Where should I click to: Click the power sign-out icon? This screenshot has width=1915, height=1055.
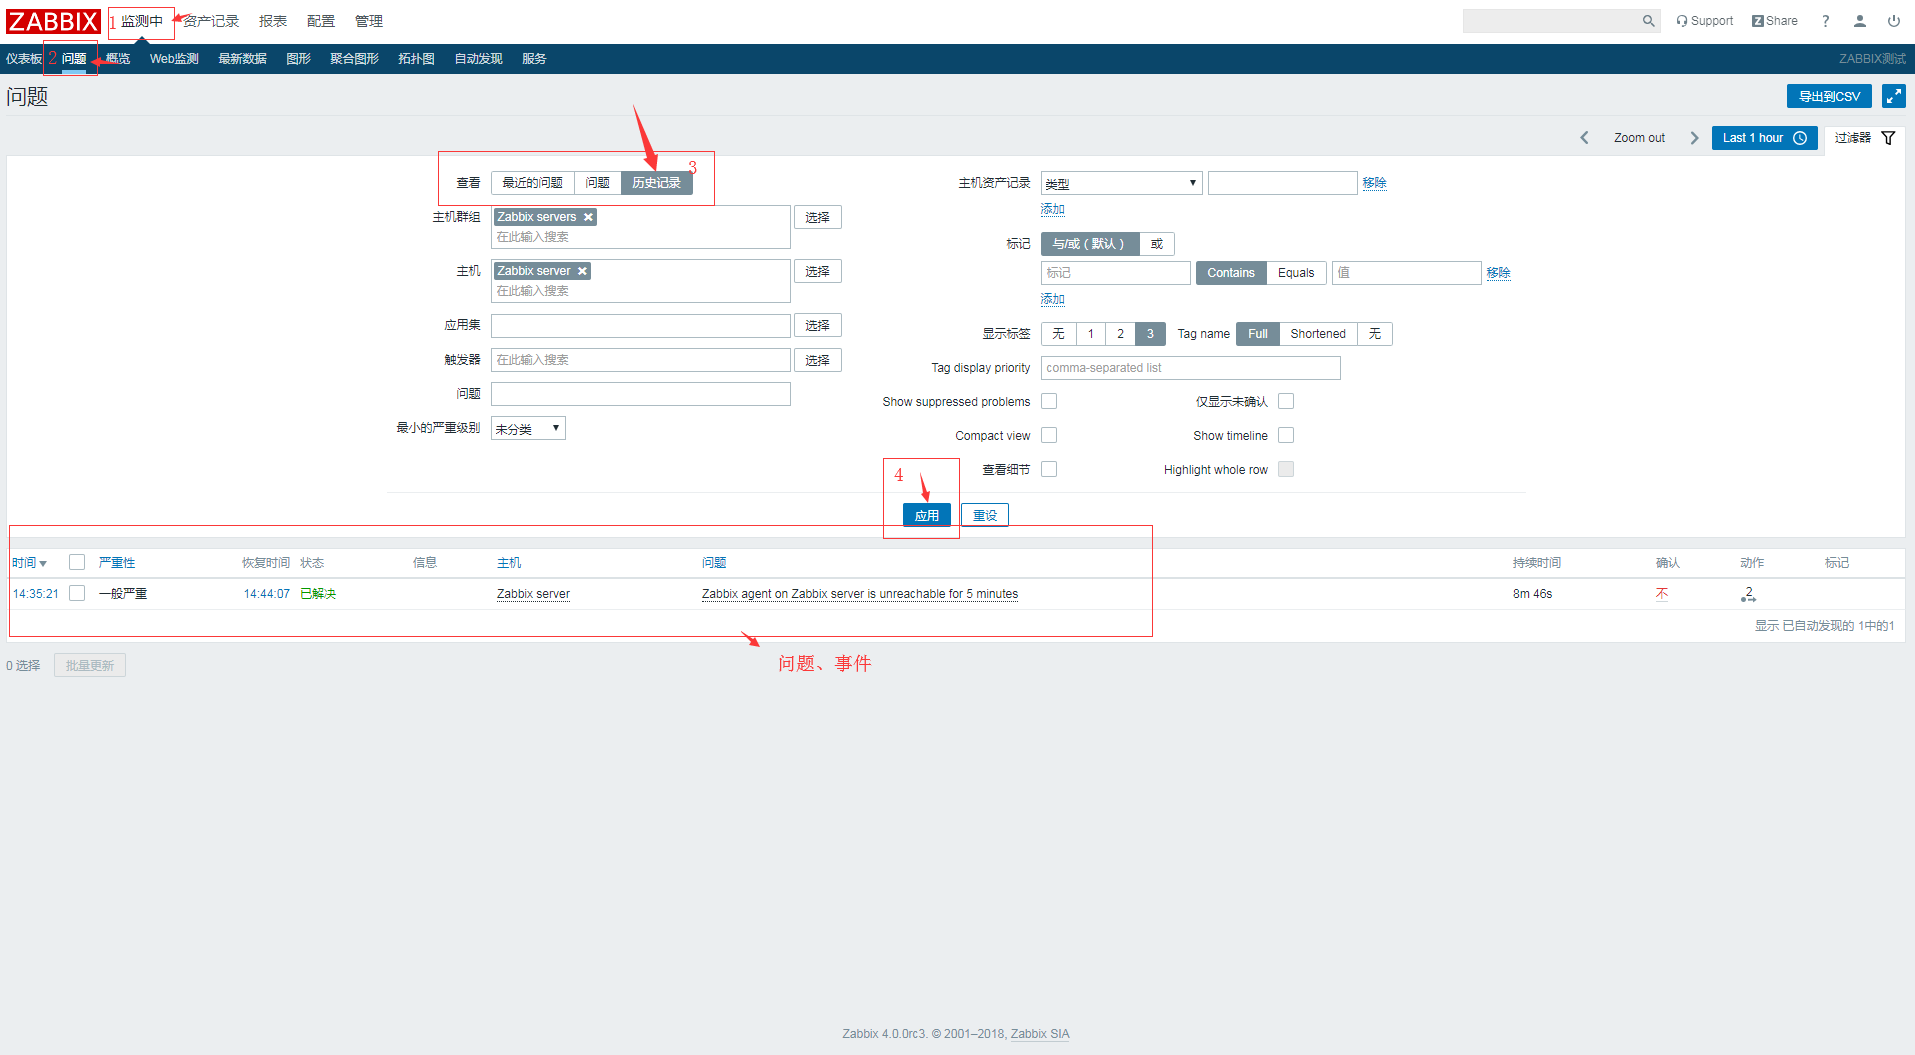pos(1894,21)
